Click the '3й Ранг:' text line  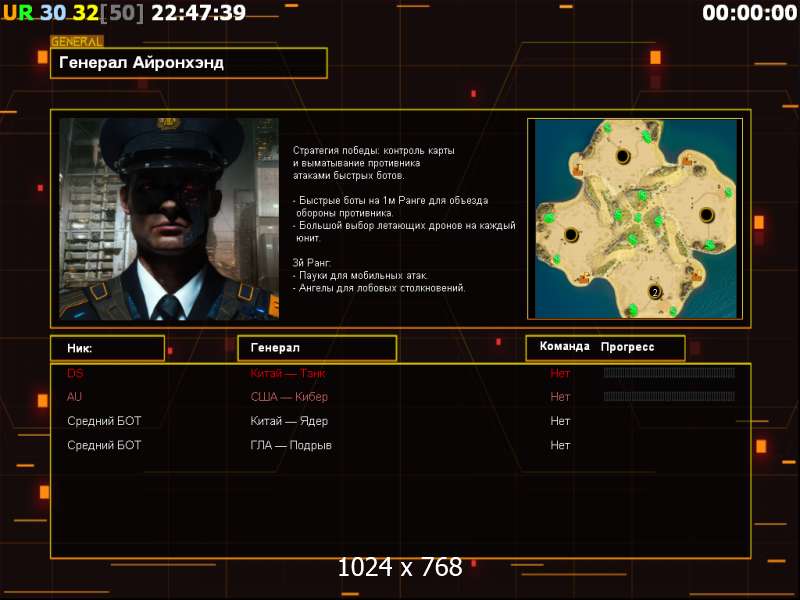(x=312, y=263)
